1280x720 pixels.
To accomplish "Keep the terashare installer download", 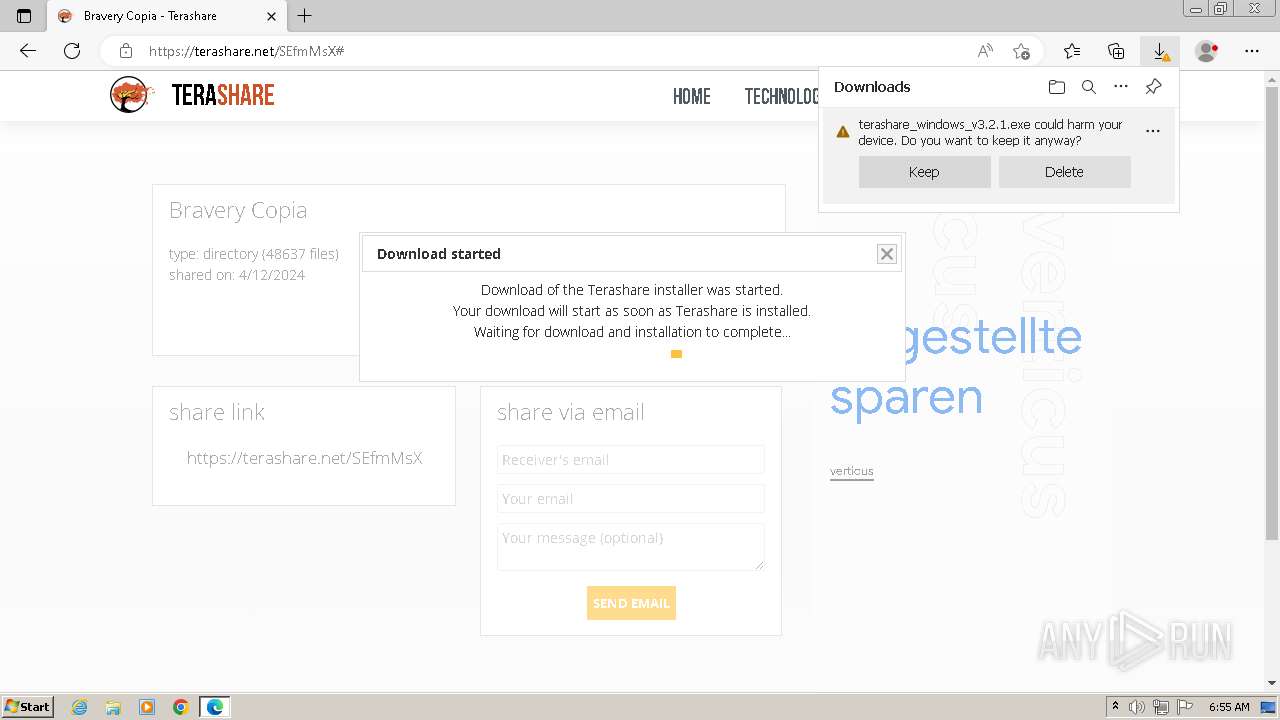I will pos(924,172).
